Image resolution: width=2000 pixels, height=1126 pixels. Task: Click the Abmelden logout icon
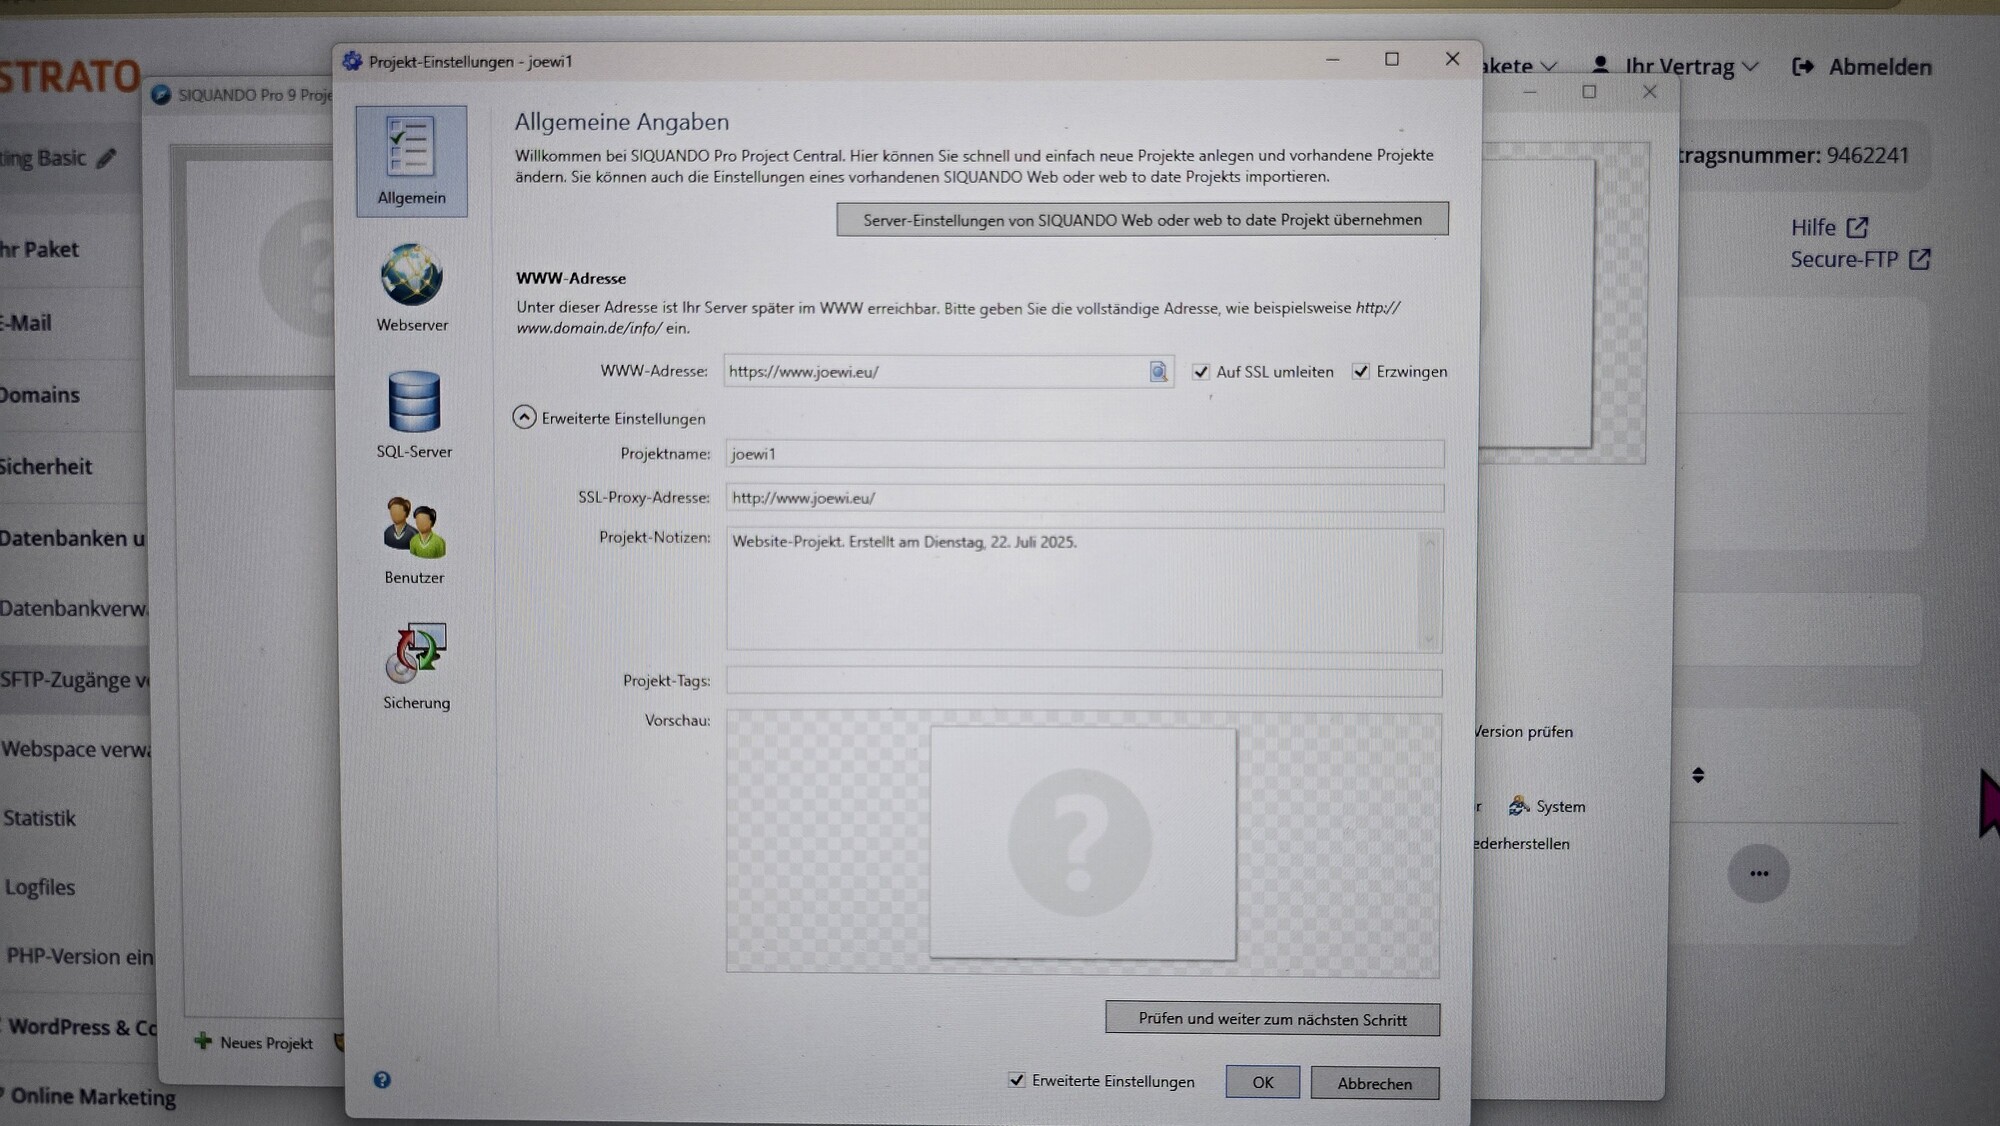(x=1803, y=67)
